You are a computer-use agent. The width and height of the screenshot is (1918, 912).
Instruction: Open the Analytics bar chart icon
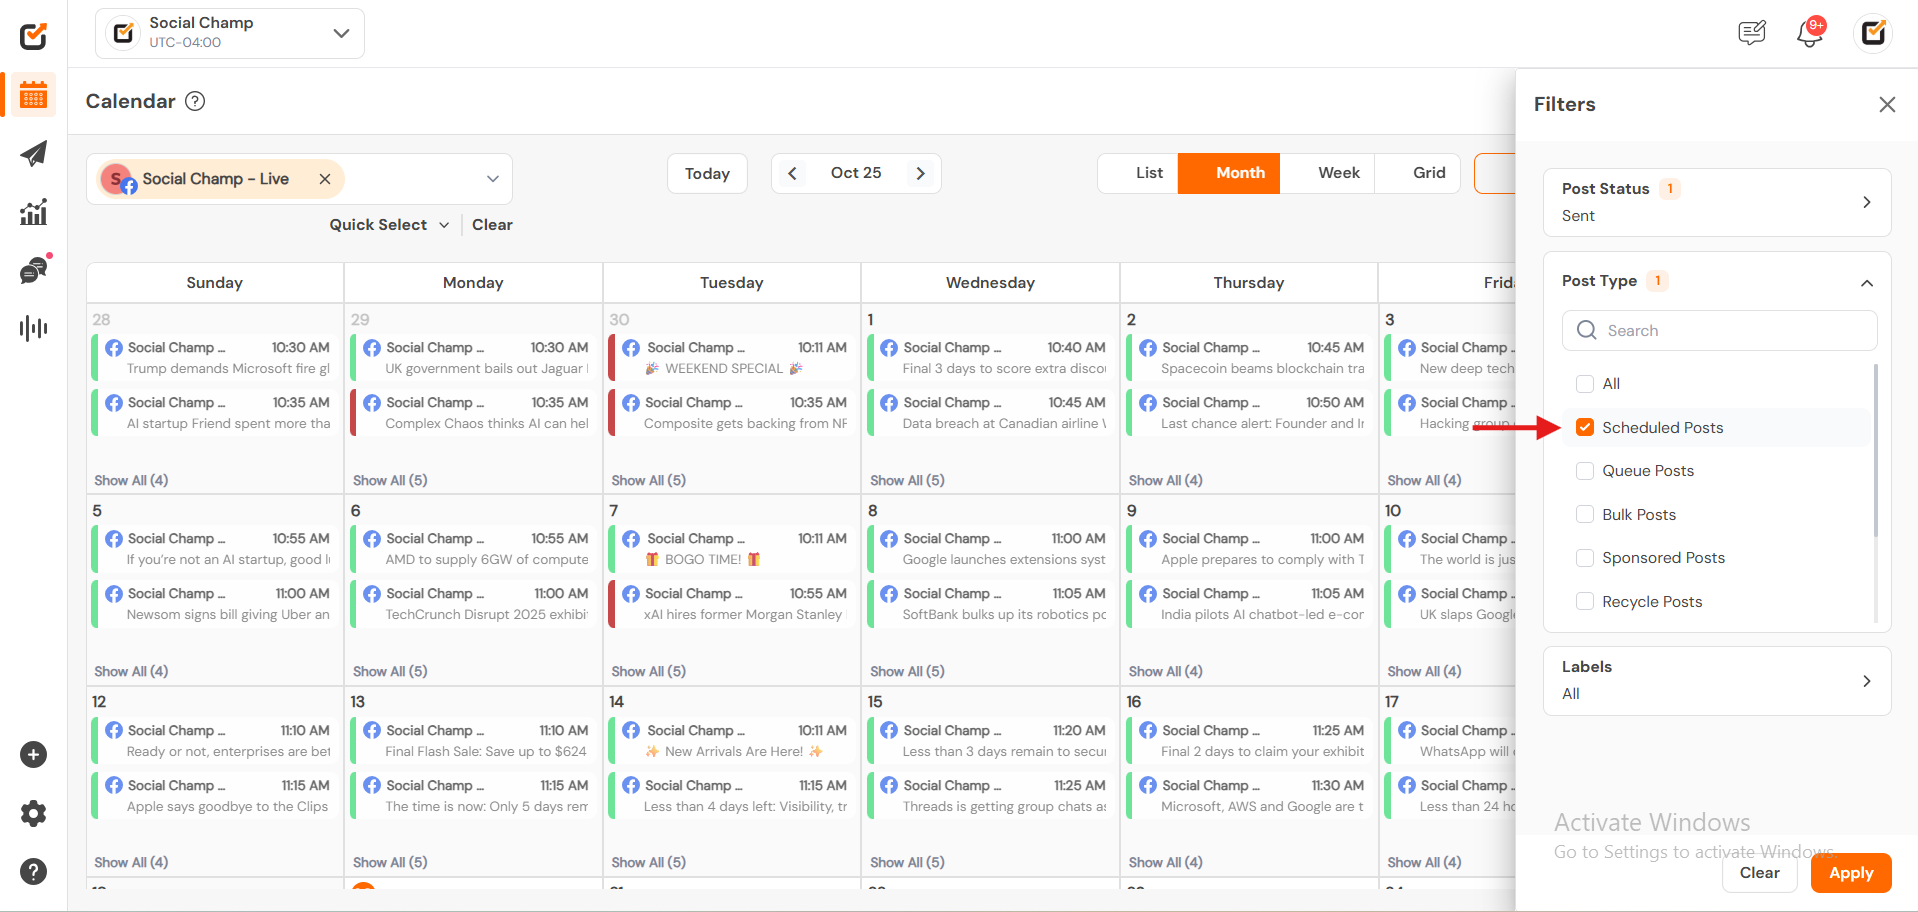coord(34,212)
